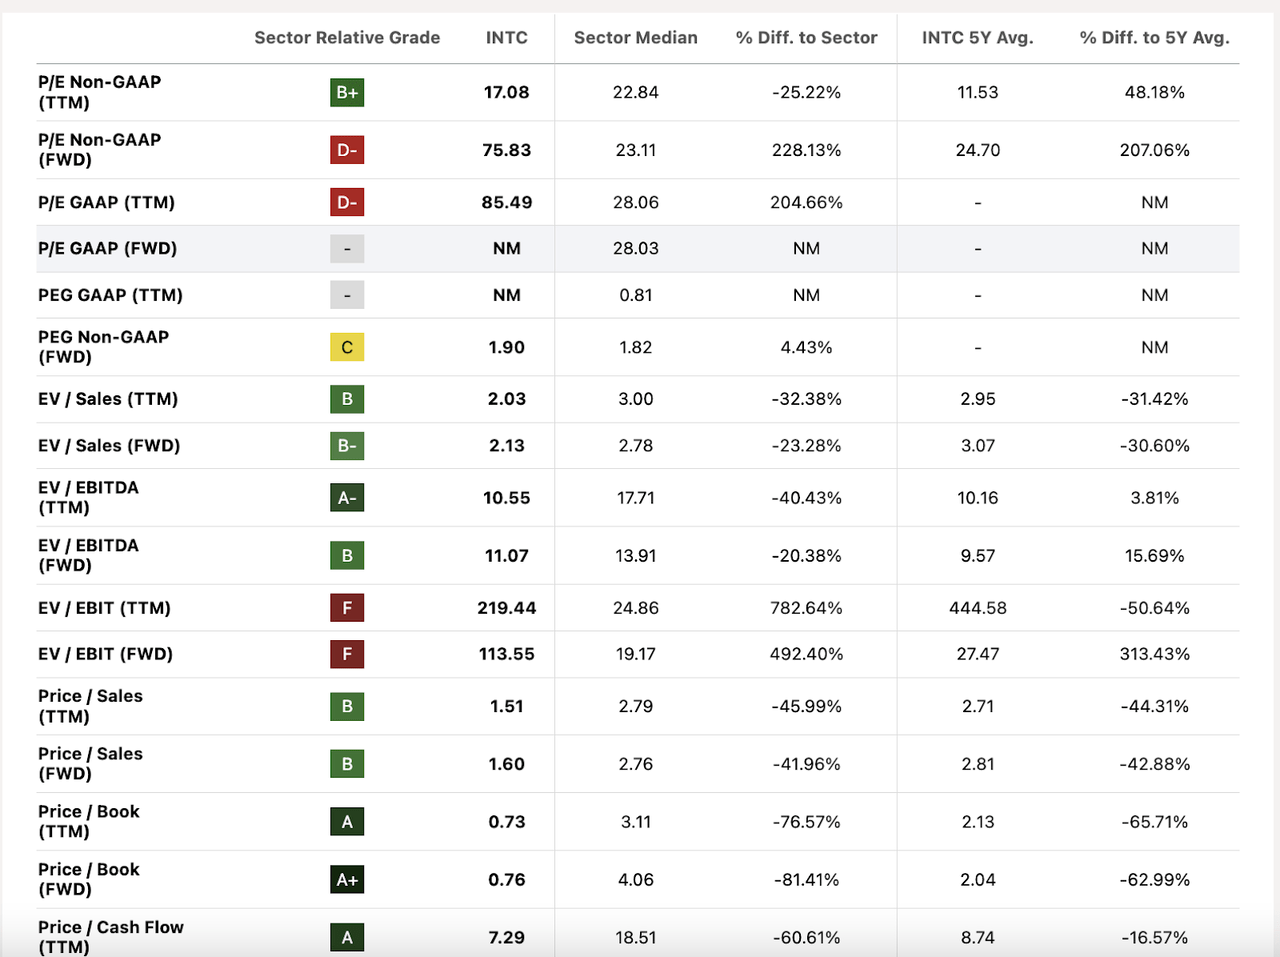This screenshot has width=1280, height=957.
Task: Click the 5Y average value 27.47
Action: coord(978,654)
